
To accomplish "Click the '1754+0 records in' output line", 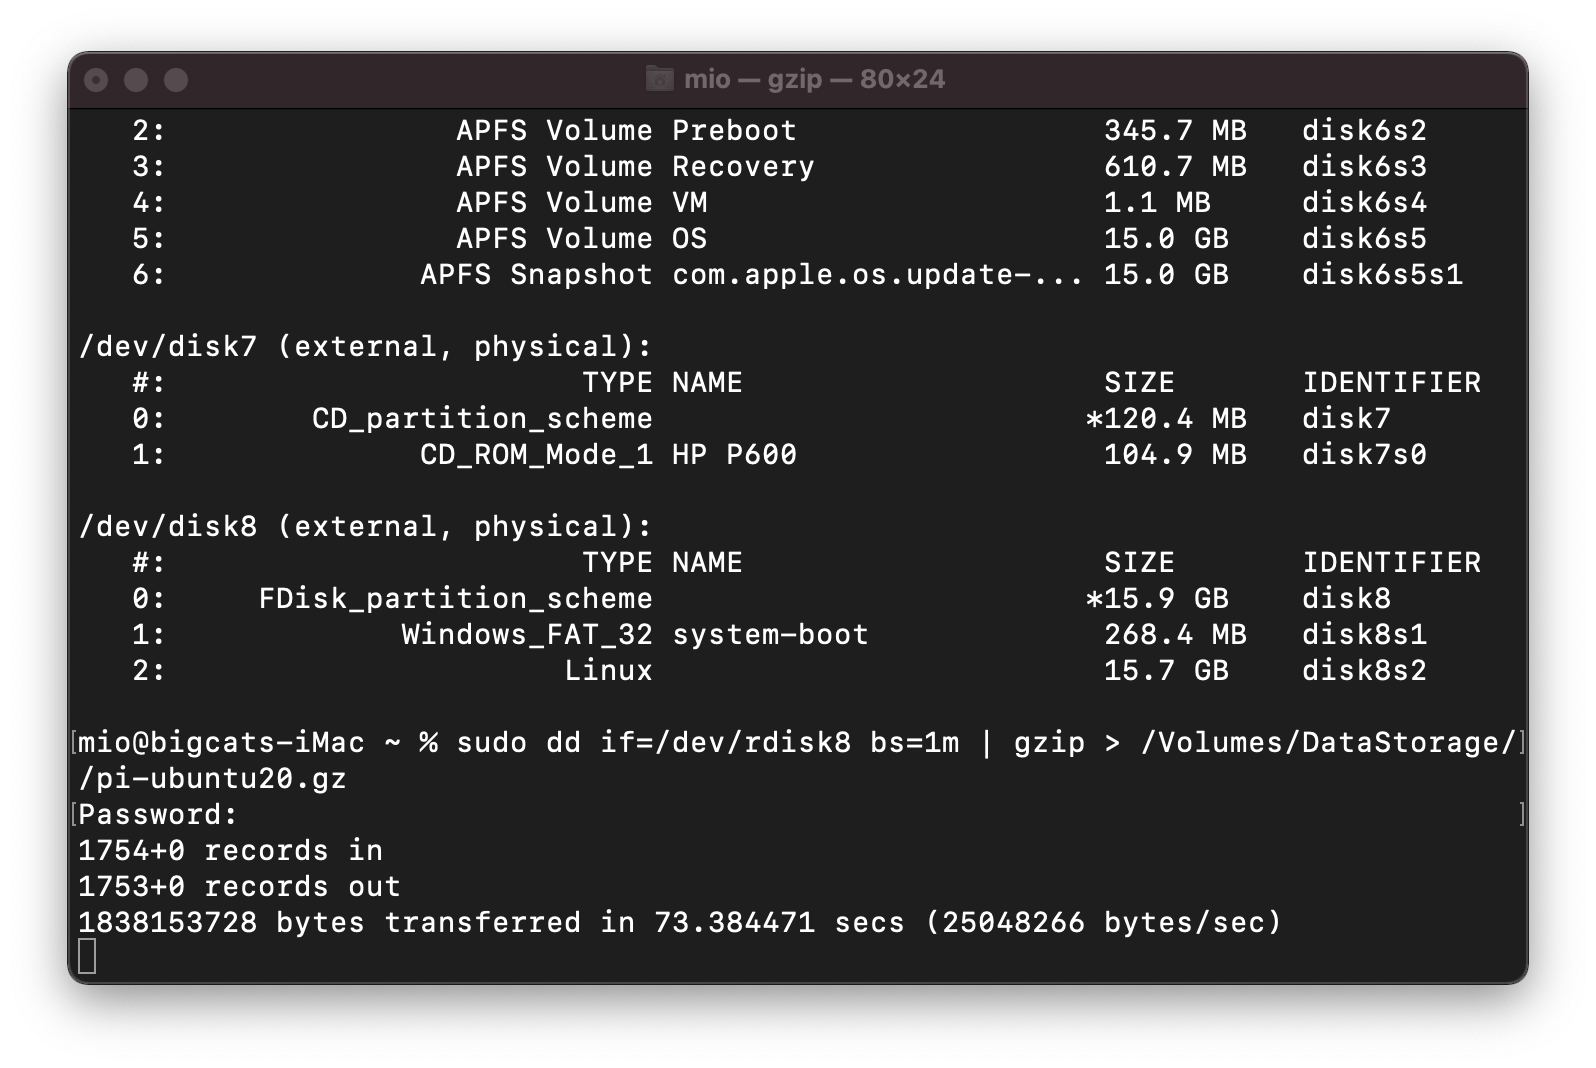I will 230,851.
